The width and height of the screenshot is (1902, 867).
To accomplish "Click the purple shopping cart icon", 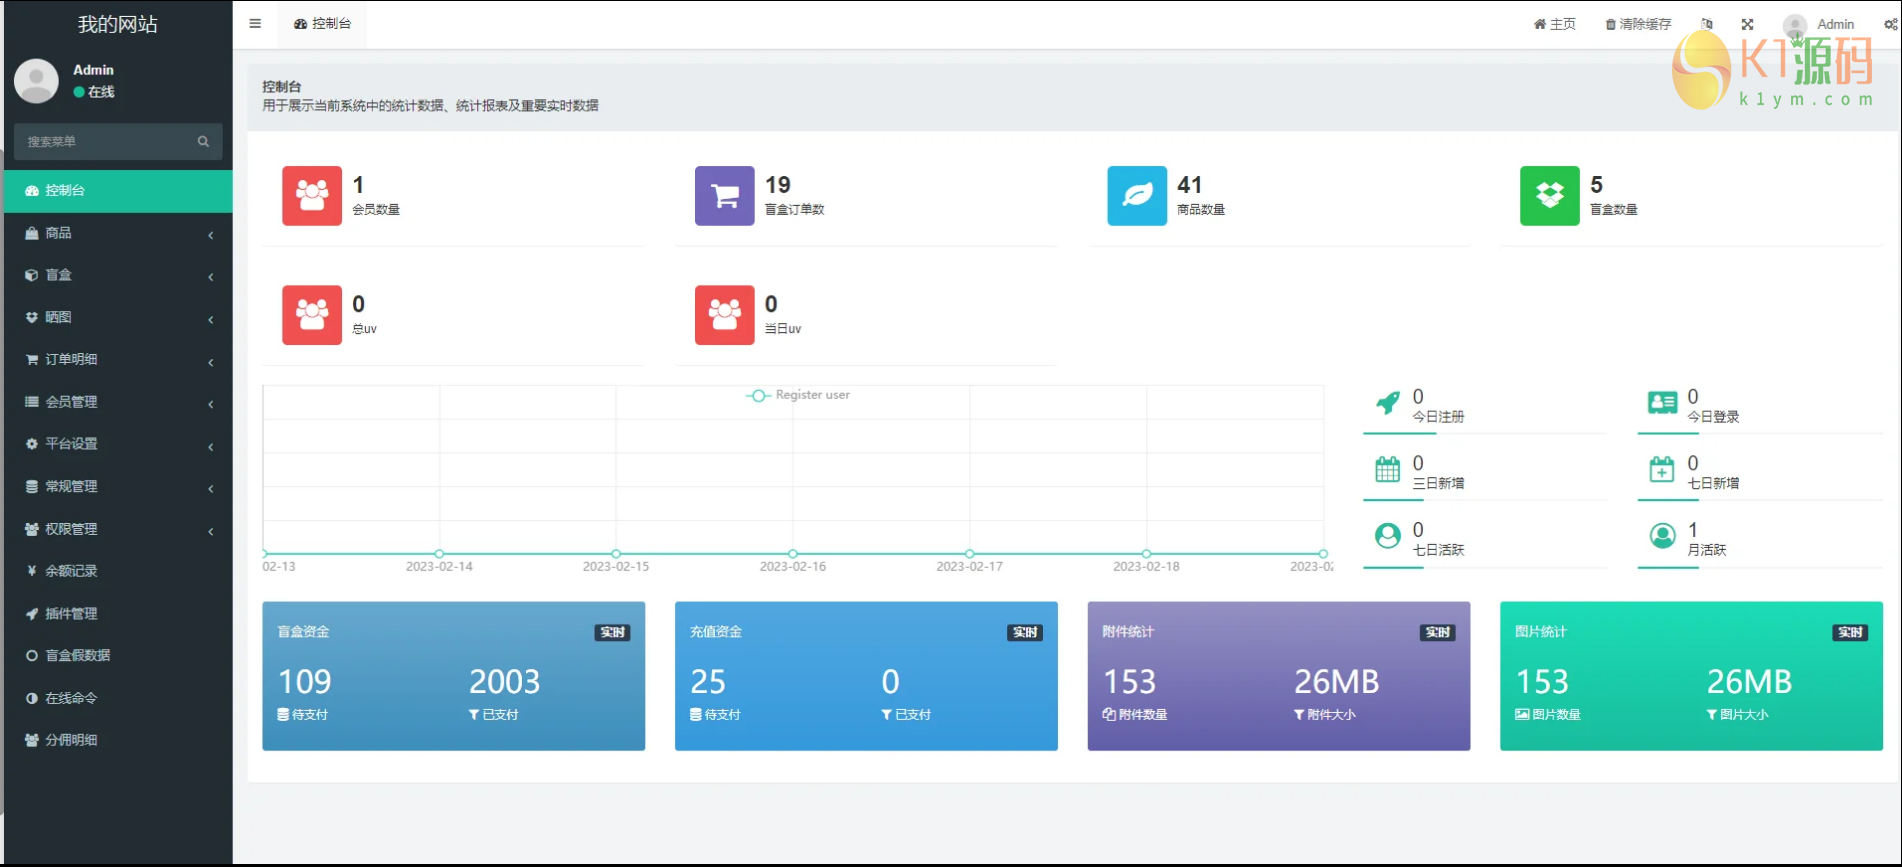I will [724, 196].
